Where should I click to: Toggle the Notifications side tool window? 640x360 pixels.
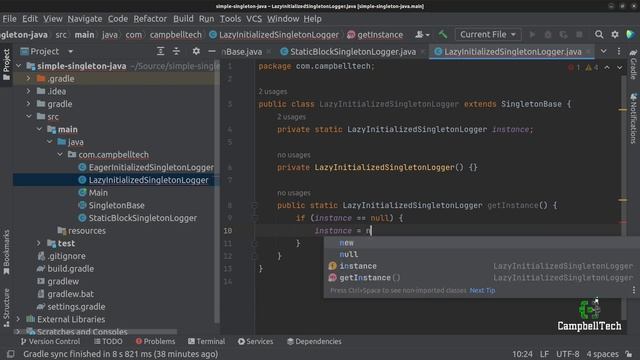(633, 118)
